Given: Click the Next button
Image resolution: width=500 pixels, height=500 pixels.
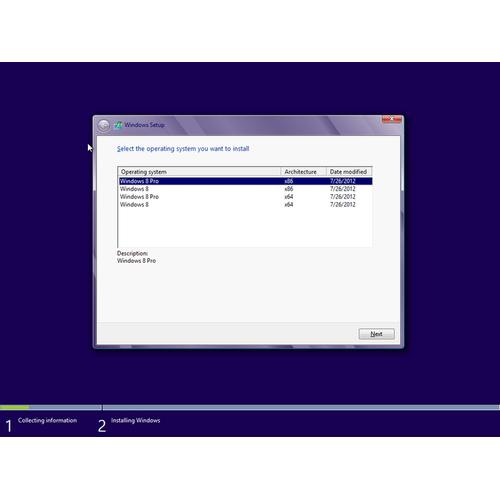Looking at the screenshot, I should click(376, 334).
